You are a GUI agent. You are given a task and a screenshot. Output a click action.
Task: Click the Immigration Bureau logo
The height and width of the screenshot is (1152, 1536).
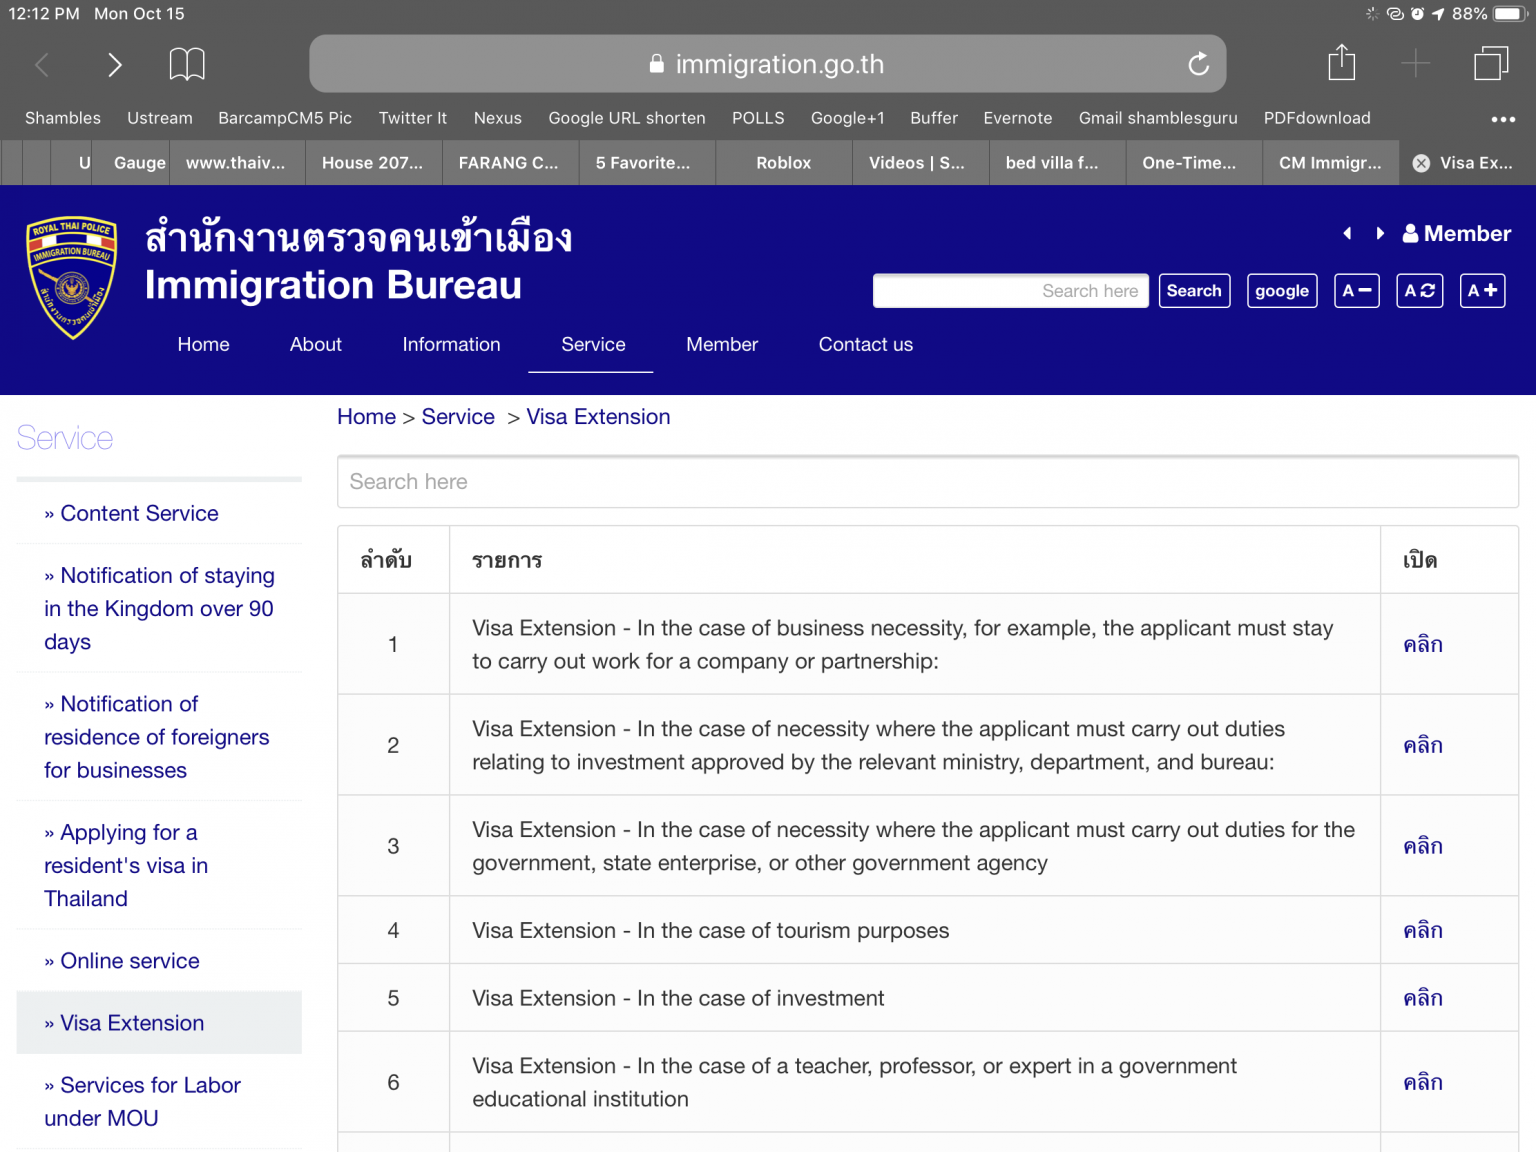(72, 278)
